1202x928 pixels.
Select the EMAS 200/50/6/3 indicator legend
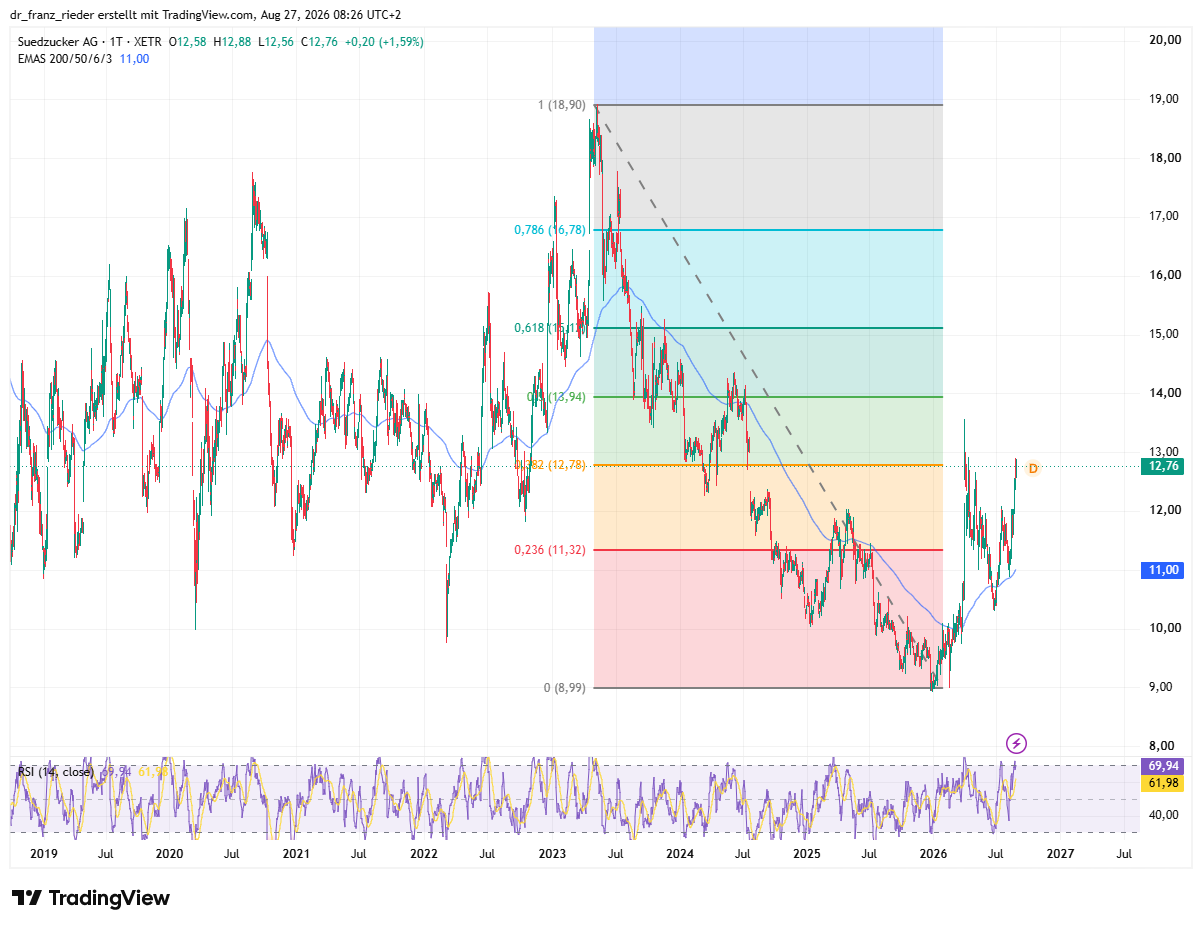tap(65, 59)
